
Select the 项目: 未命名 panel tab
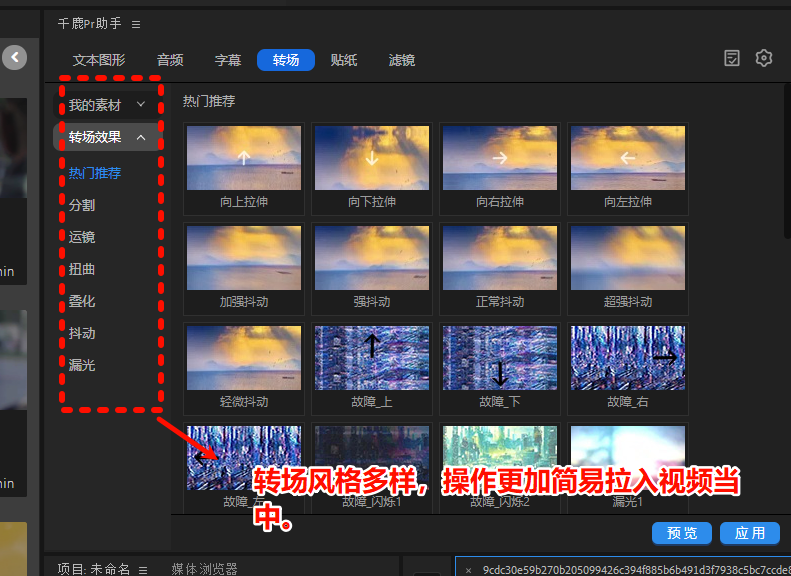[93, 569]
